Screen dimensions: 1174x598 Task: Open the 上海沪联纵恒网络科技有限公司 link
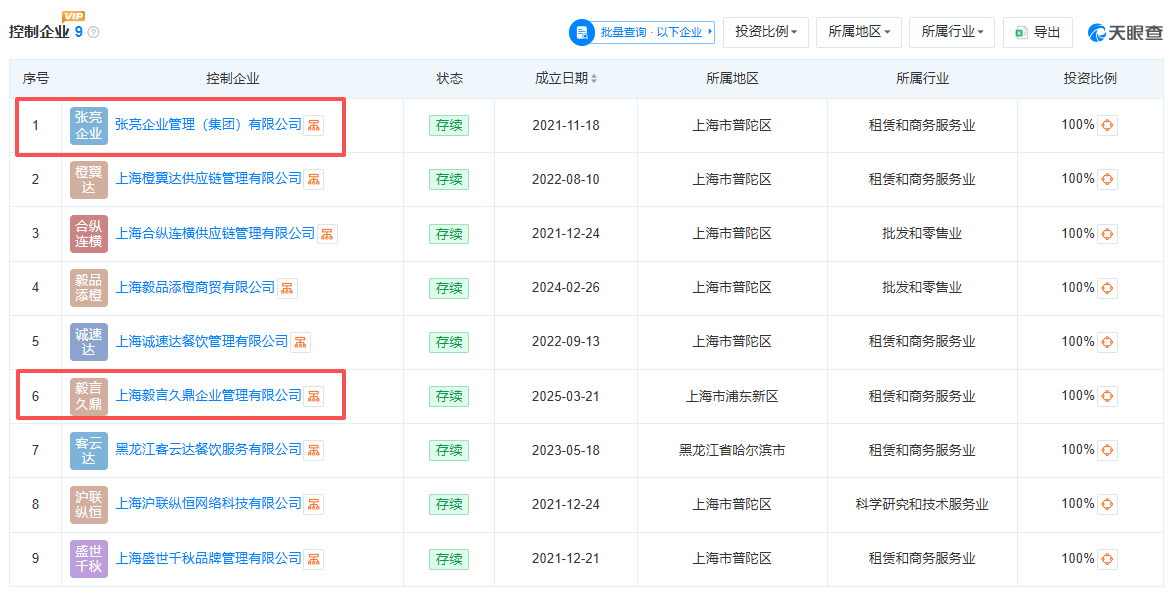208,504
